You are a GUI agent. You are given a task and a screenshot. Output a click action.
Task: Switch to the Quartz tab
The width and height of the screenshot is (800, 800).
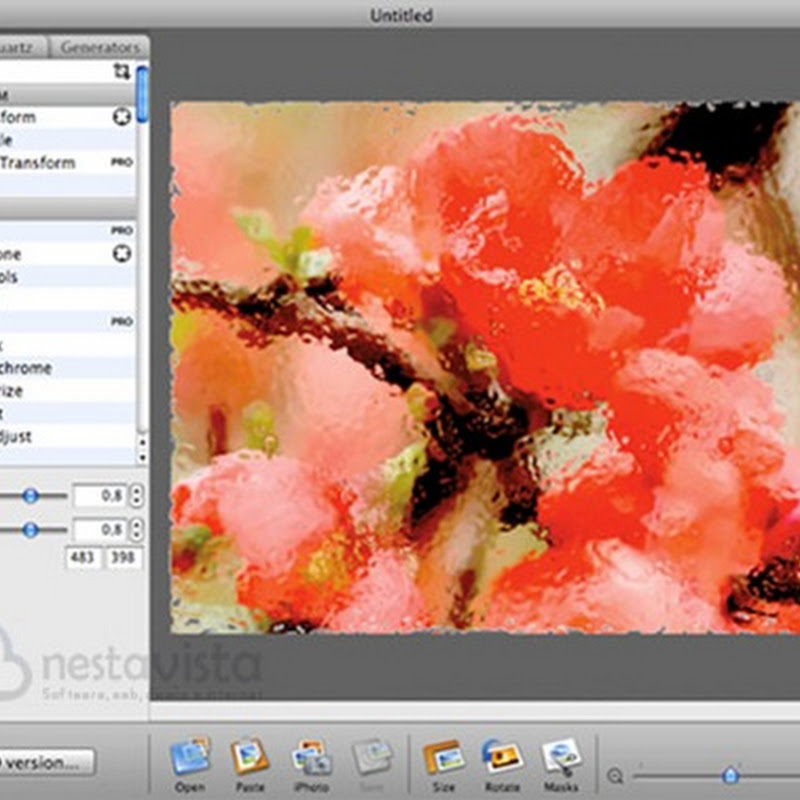[x=22, y=47]
